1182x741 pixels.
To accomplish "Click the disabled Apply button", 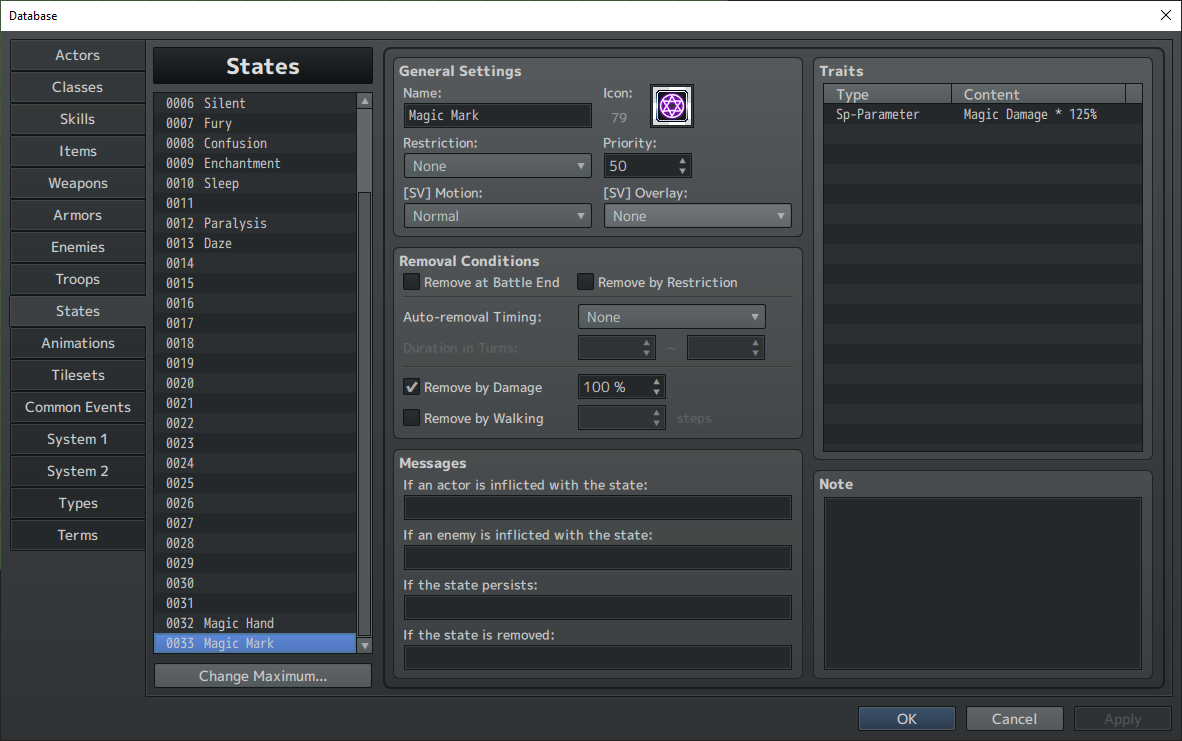I will [1122, 718].
